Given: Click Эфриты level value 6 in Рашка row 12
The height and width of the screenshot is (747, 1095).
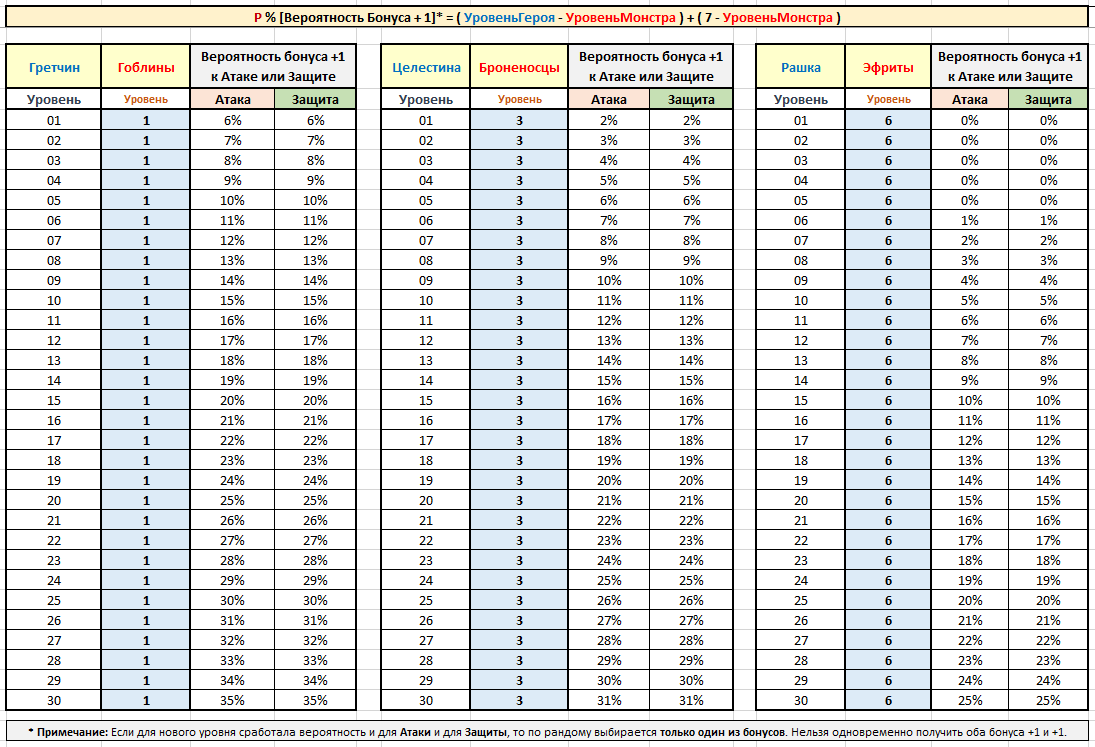Looking at the screenshot, I should [888, 340].
